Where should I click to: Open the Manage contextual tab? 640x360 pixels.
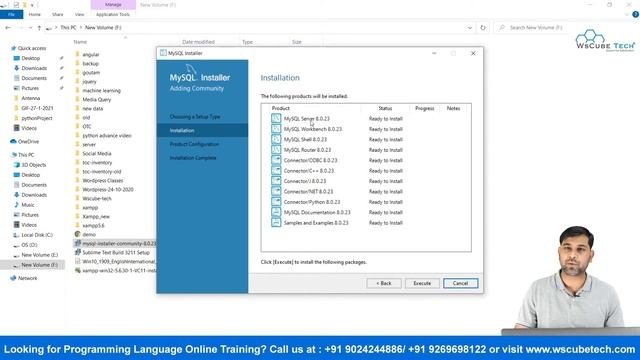tap(113, 4)
